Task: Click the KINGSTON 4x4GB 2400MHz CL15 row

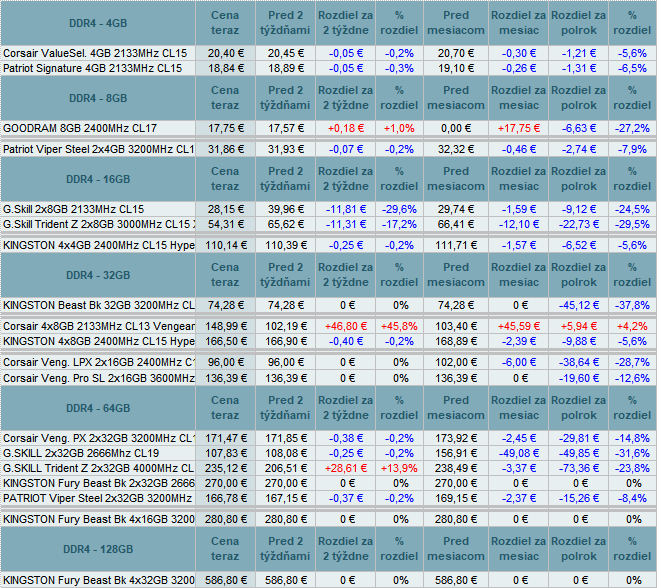Action: tap(328, 245)
